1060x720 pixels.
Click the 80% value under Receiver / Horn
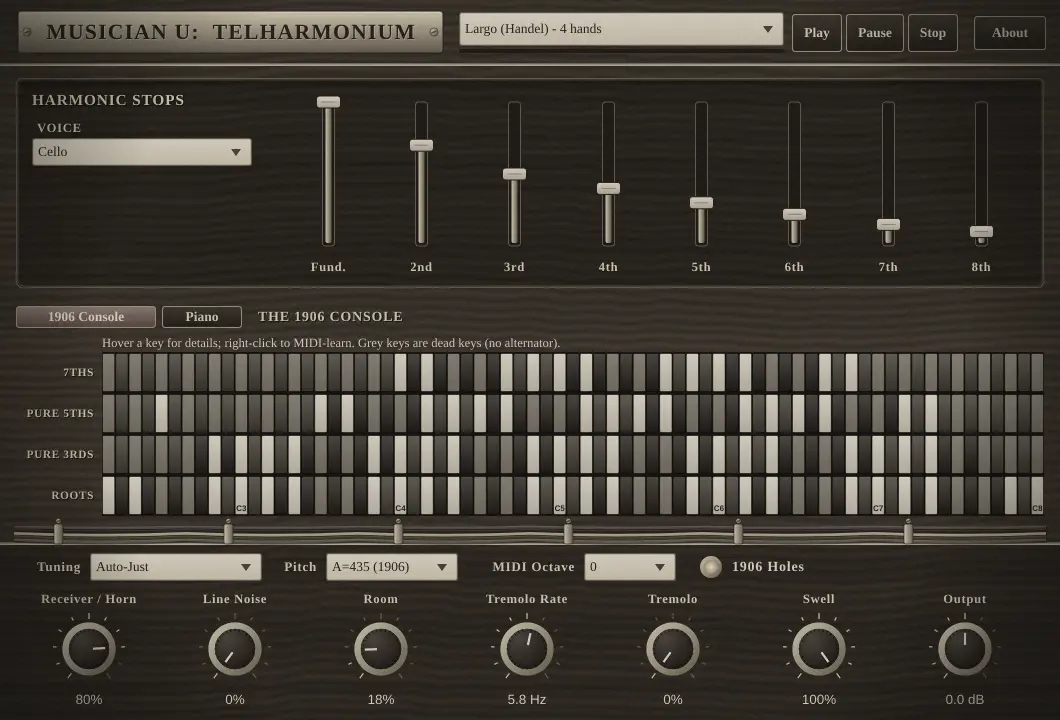tap(89, 700)
